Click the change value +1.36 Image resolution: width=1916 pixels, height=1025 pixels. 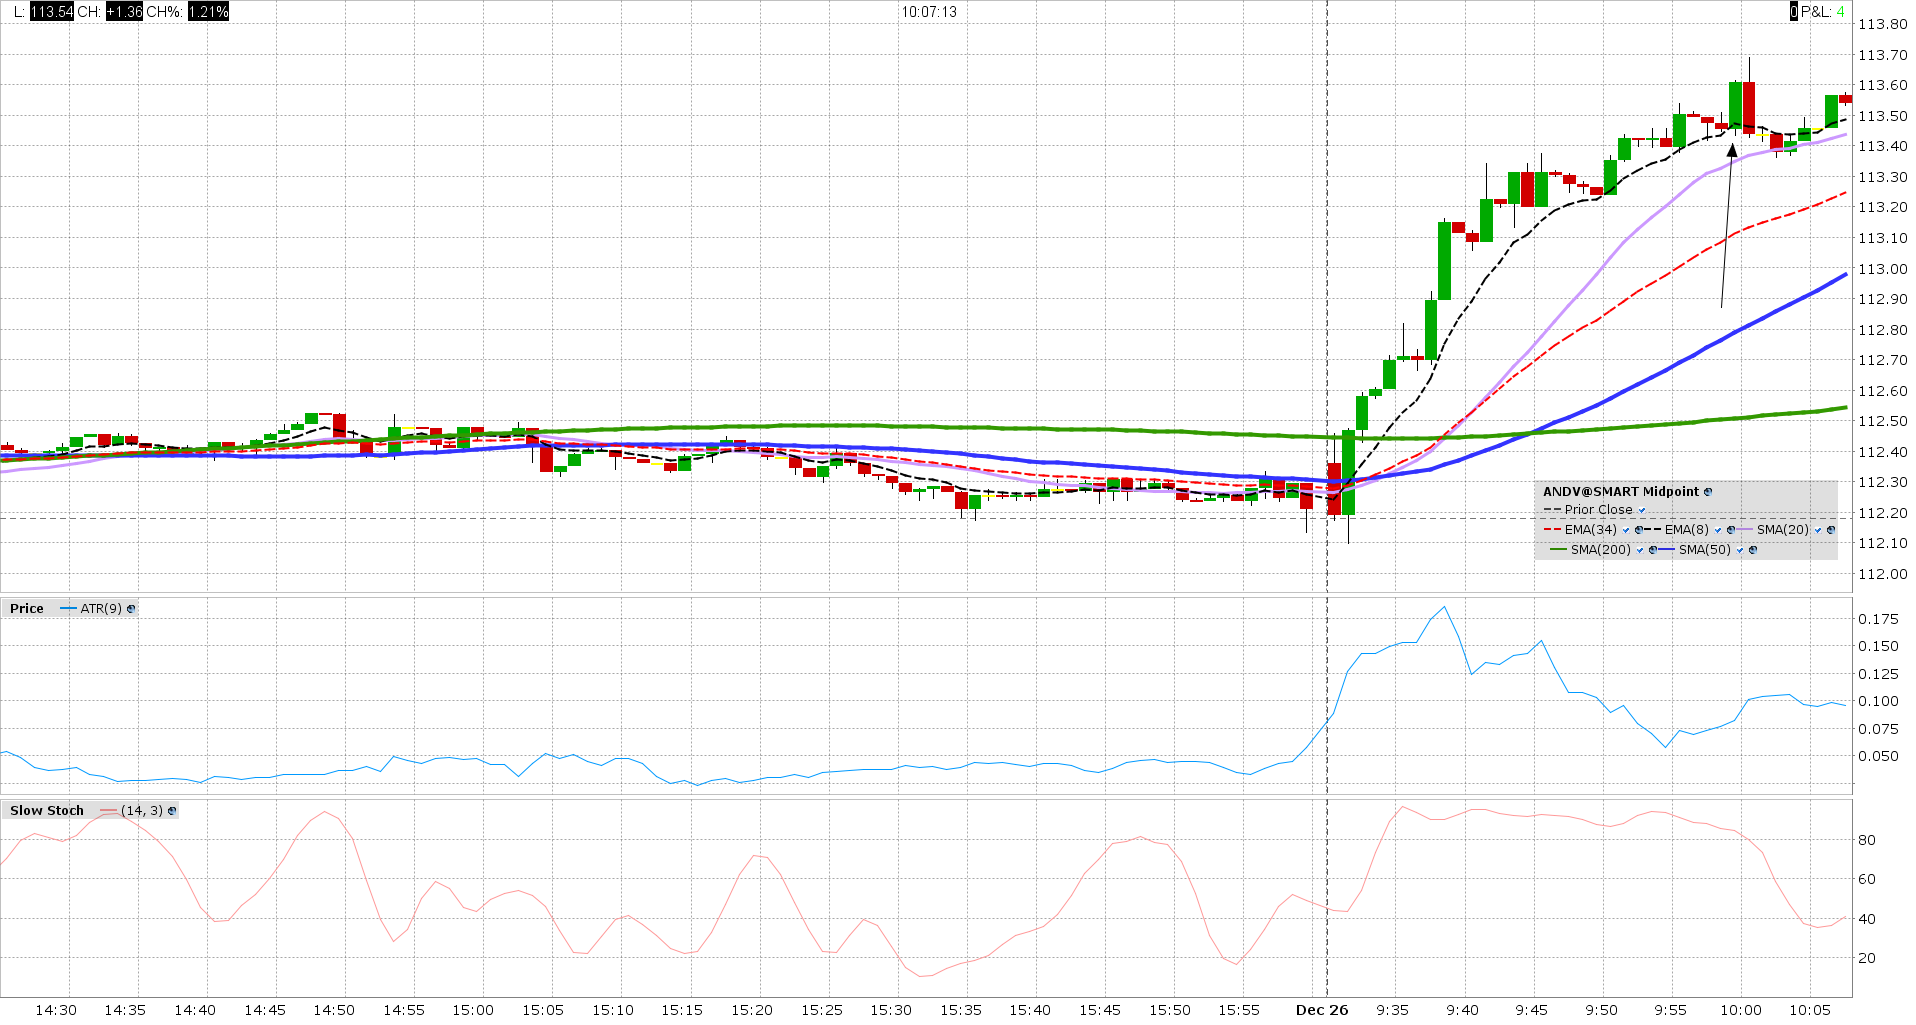click(124, 12)
